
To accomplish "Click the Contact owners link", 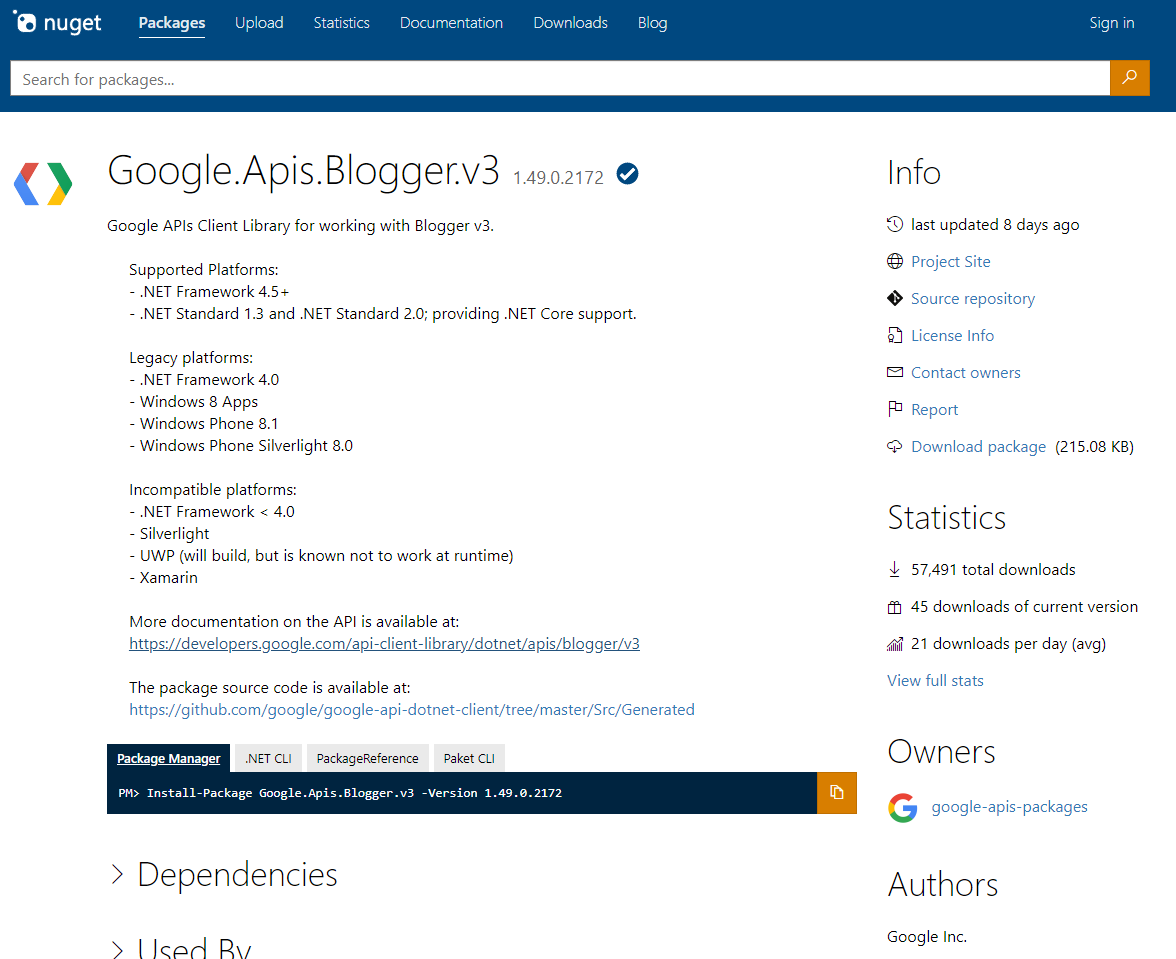I will 965,372.
